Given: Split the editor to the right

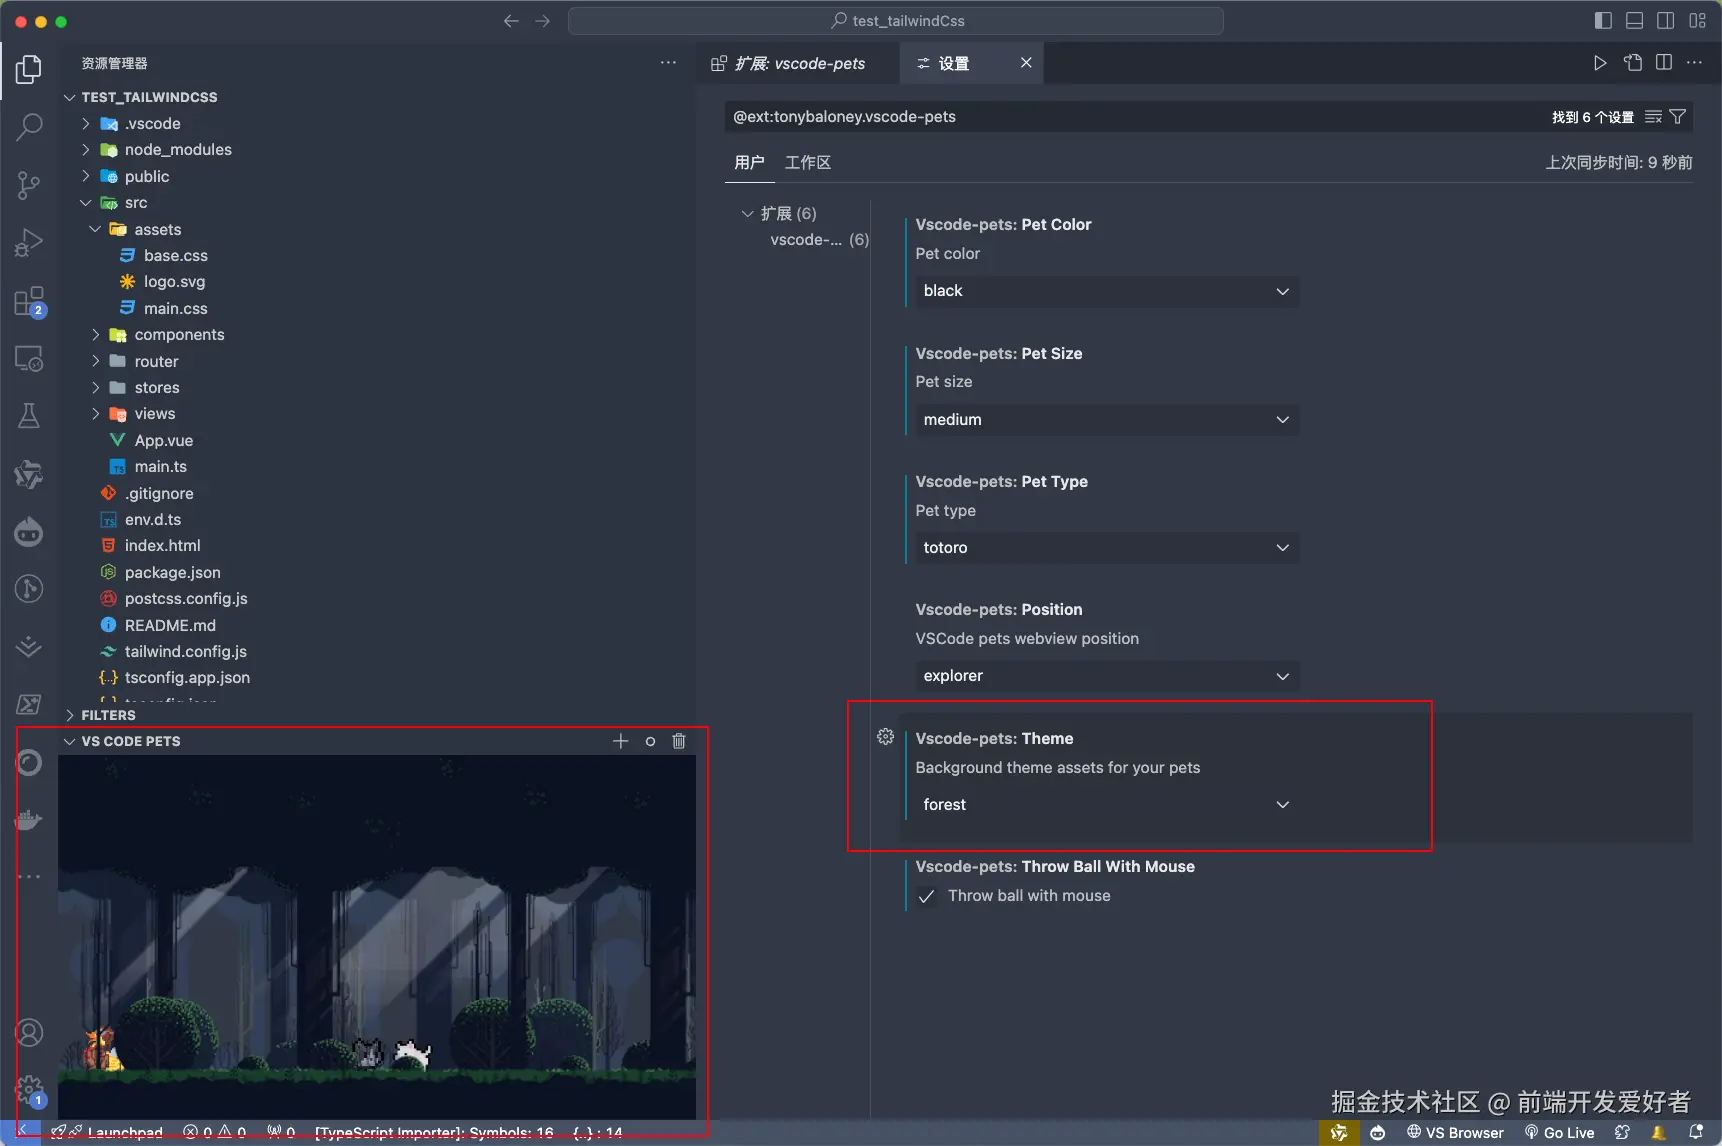Looking at the screenshot, I should click(x=1664, y=63).
